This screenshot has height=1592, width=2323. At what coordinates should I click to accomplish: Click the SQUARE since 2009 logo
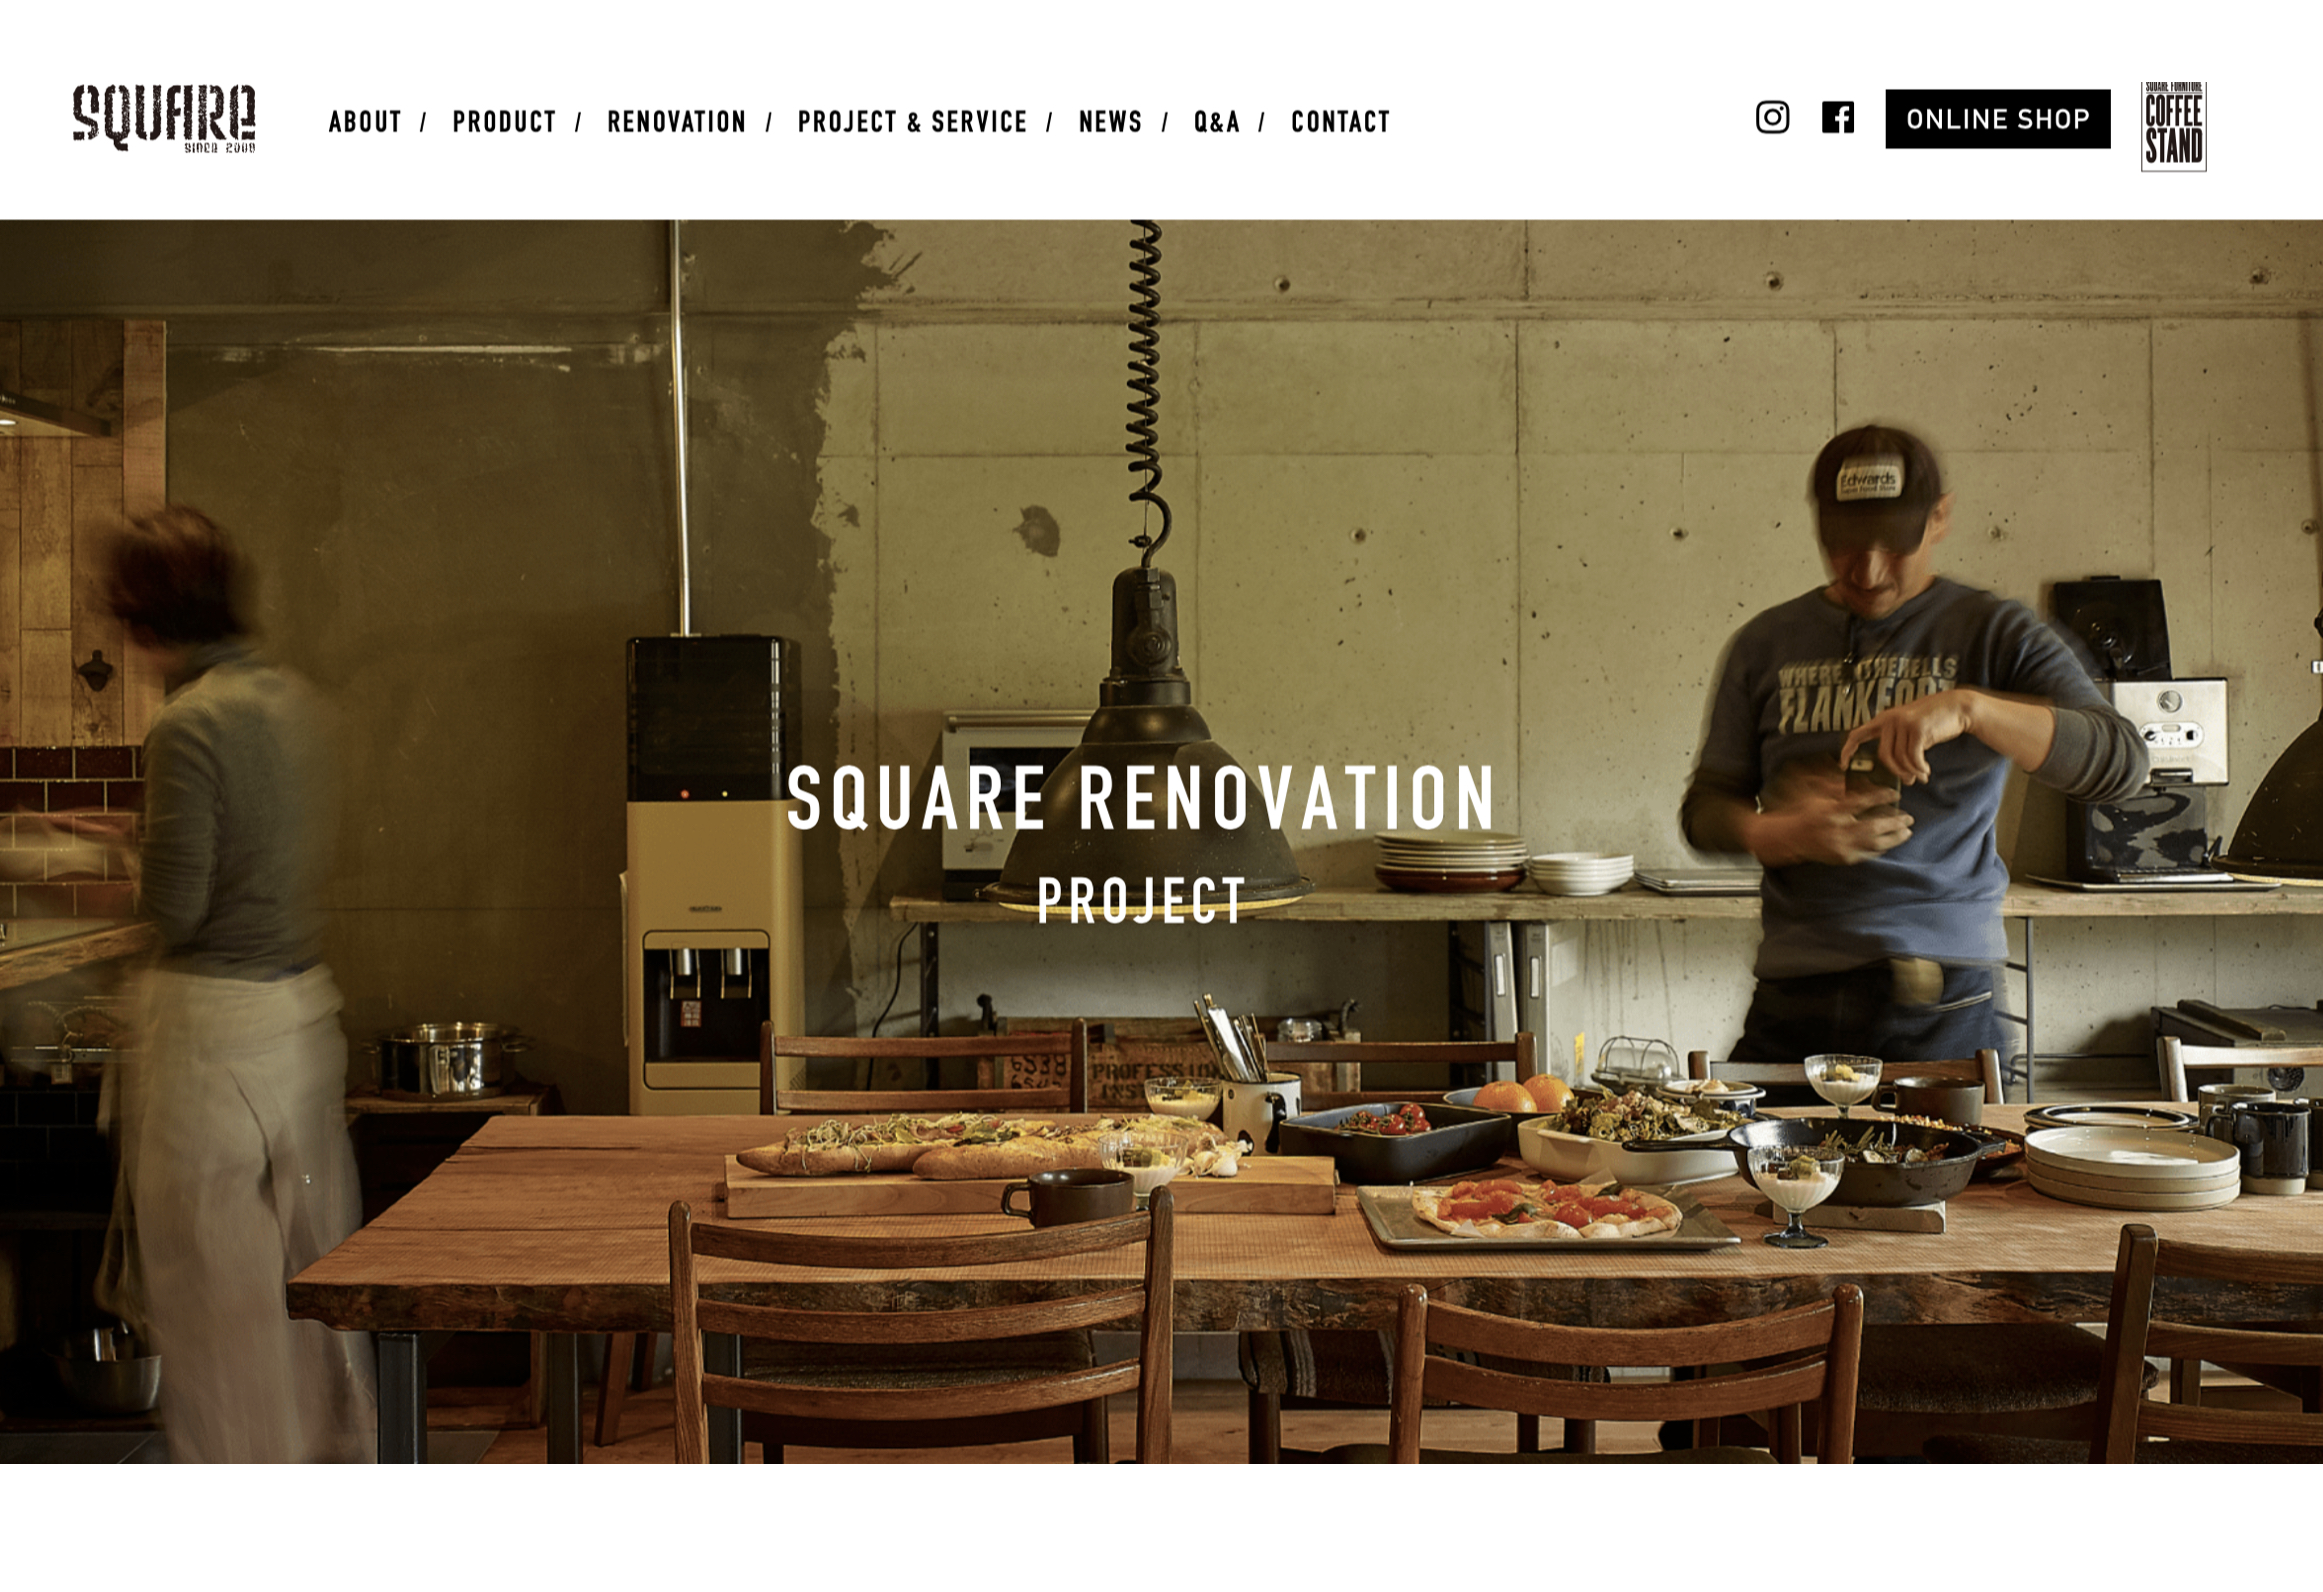click(164, 119)
